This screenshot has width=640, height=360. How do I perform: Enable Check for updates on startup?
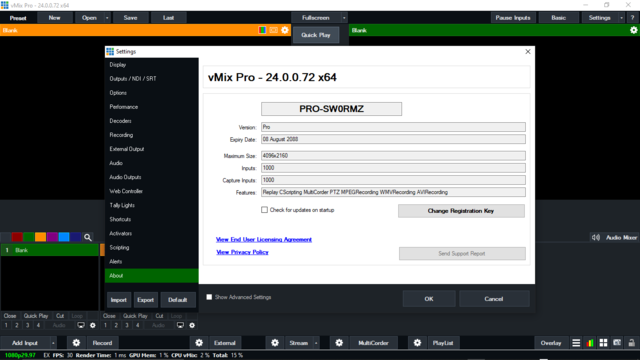tap(264, 210)
